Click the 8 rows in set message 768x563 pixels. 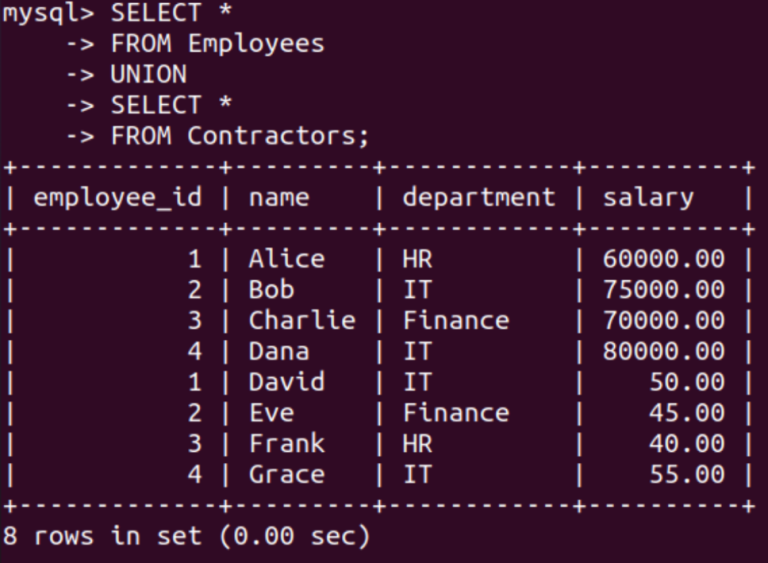click(186, 536)
